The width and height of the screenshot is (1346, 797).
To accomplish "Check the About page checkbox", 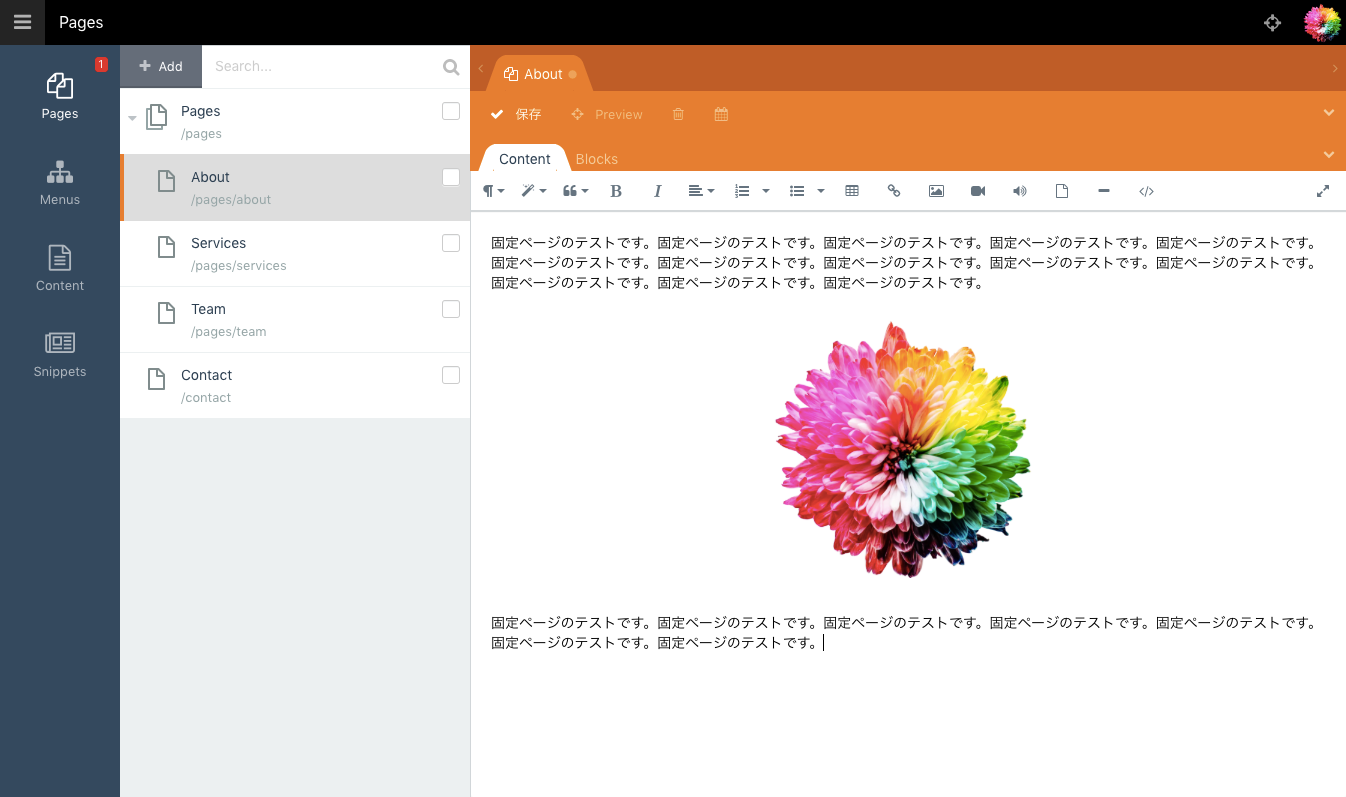I will click(451, 177).
